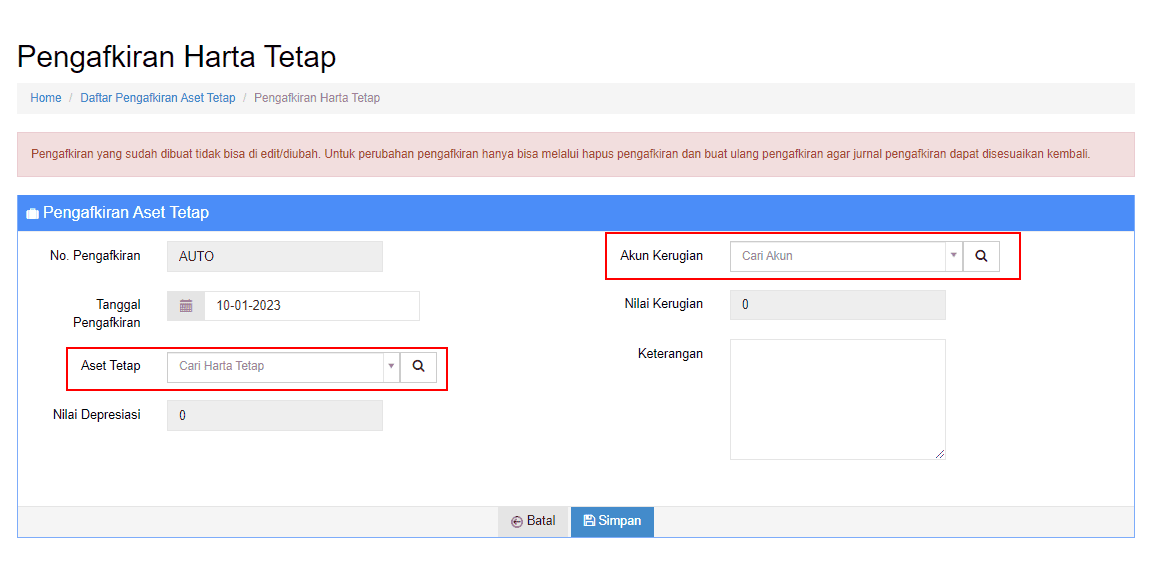Click the Tanggal Pengafkiran label
1153x573 pixels.
[x=107, y=313]
